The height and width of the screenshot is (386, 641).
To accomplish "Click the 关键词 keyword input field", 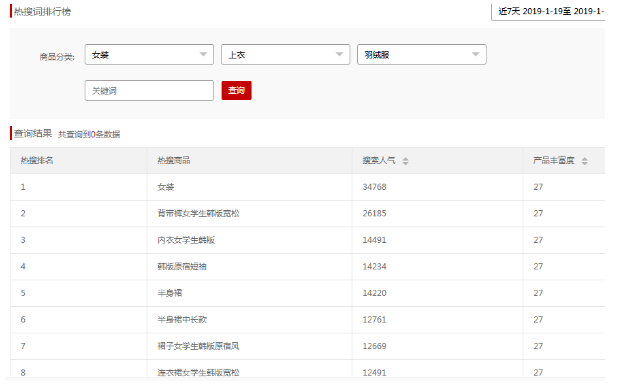I will (149, 90).
